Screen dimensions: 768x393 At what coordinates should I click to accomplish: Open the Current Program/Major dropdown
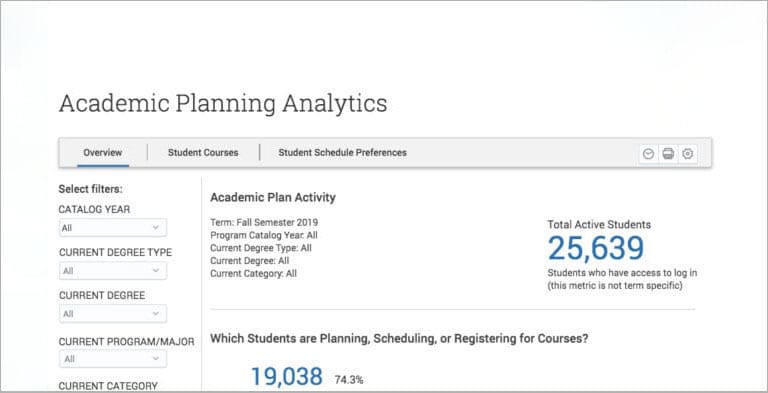coord(113,359)
